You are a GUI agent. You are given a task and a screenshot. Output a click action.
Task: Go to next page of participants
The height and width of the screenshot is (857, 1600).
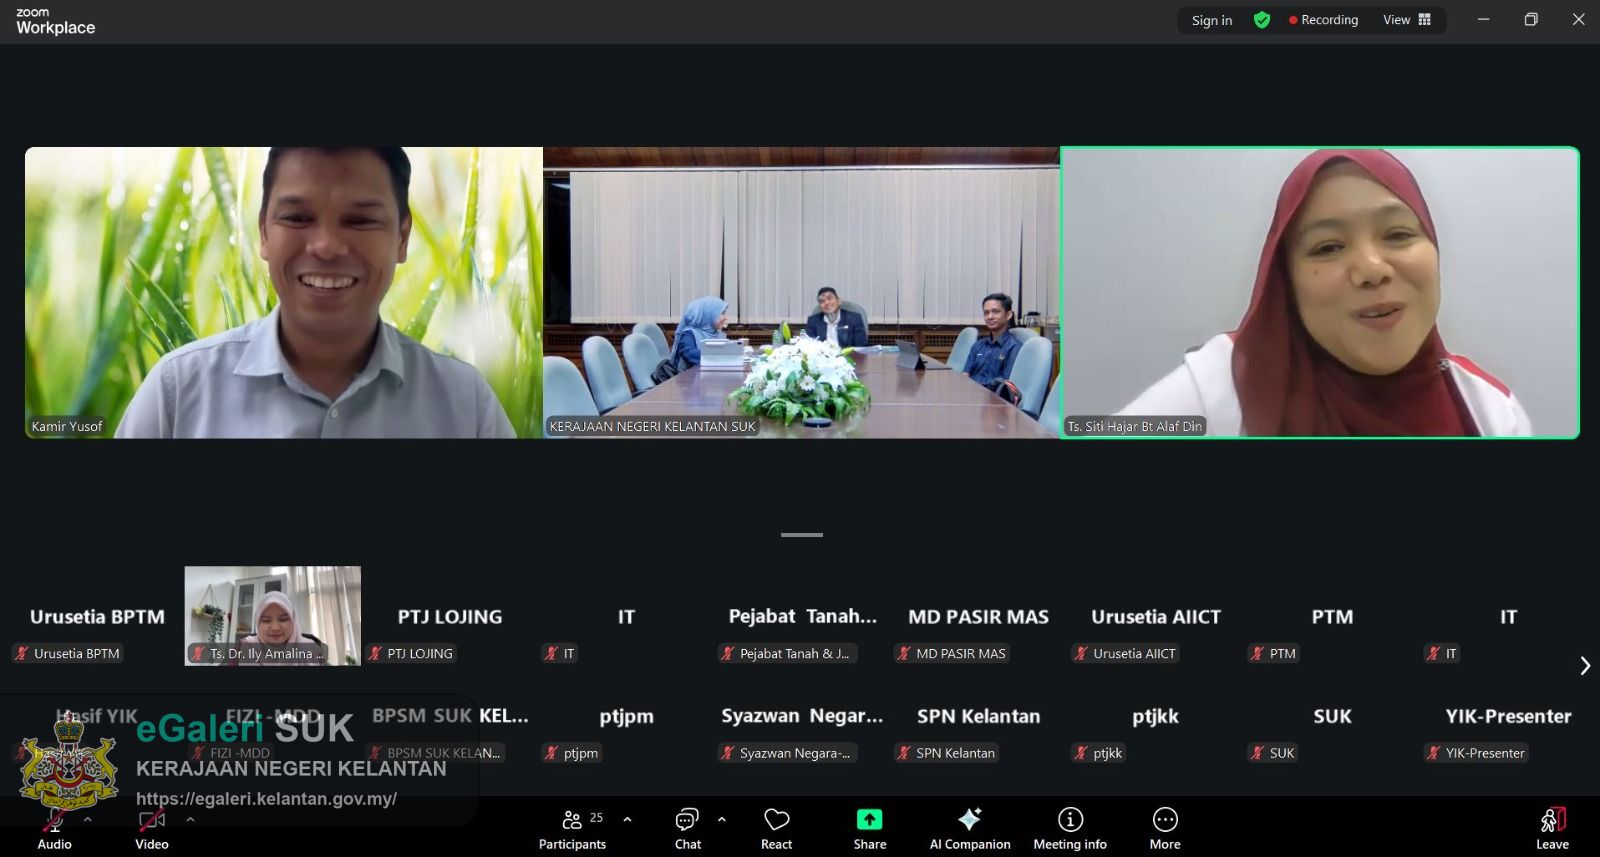click(x=1584, y=666)
